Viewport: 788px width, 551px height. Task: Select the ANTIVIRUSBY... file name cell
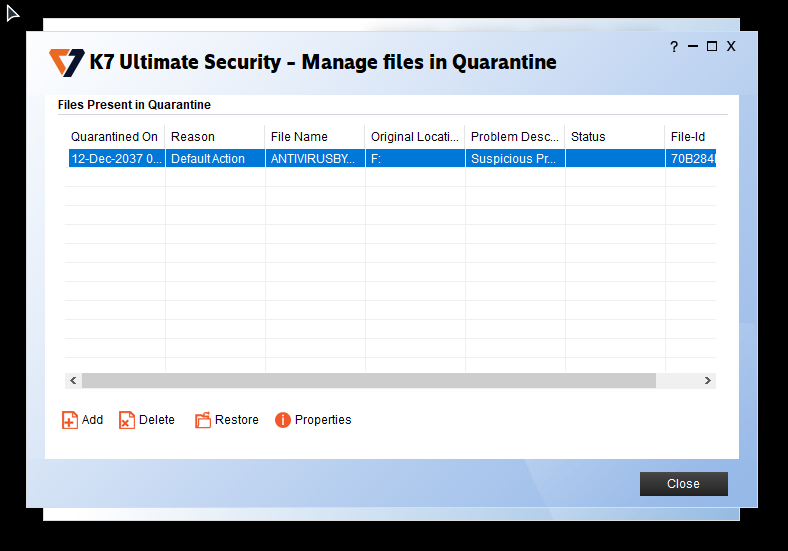[315, 158]
